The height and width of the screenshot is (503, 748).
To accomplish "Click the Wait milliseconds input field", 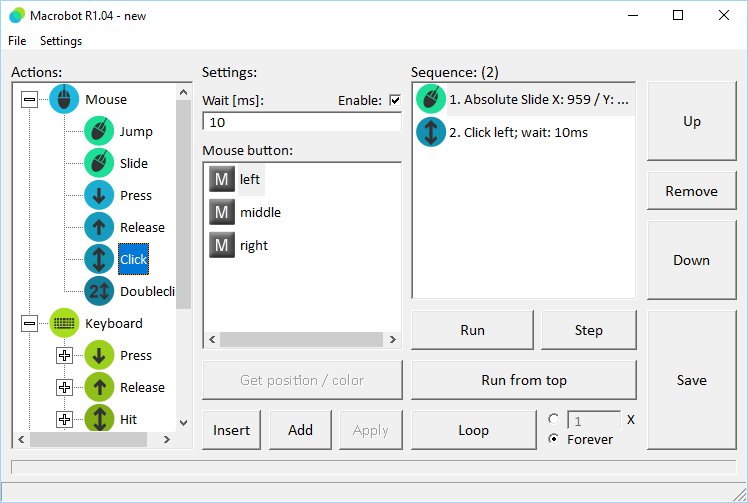I will tap(301, 122).
